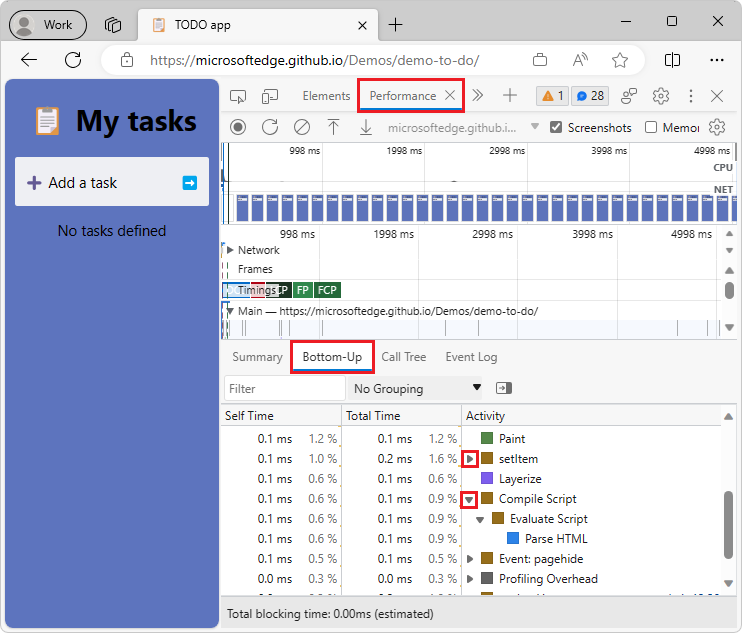Click the feedback/experiments icon beside 28 badge
742x633 pixels.
click(x=629, y=96)
